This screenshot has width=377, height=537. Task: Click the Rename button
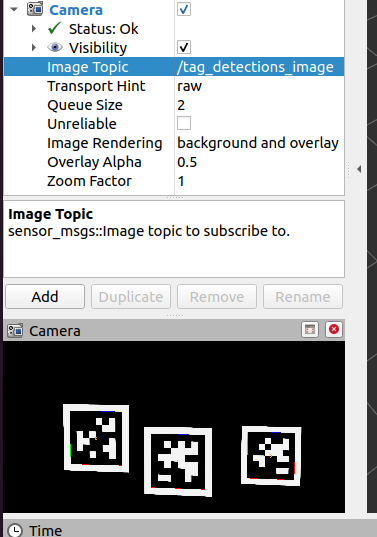pyautogui.click(x=303, y=297)
